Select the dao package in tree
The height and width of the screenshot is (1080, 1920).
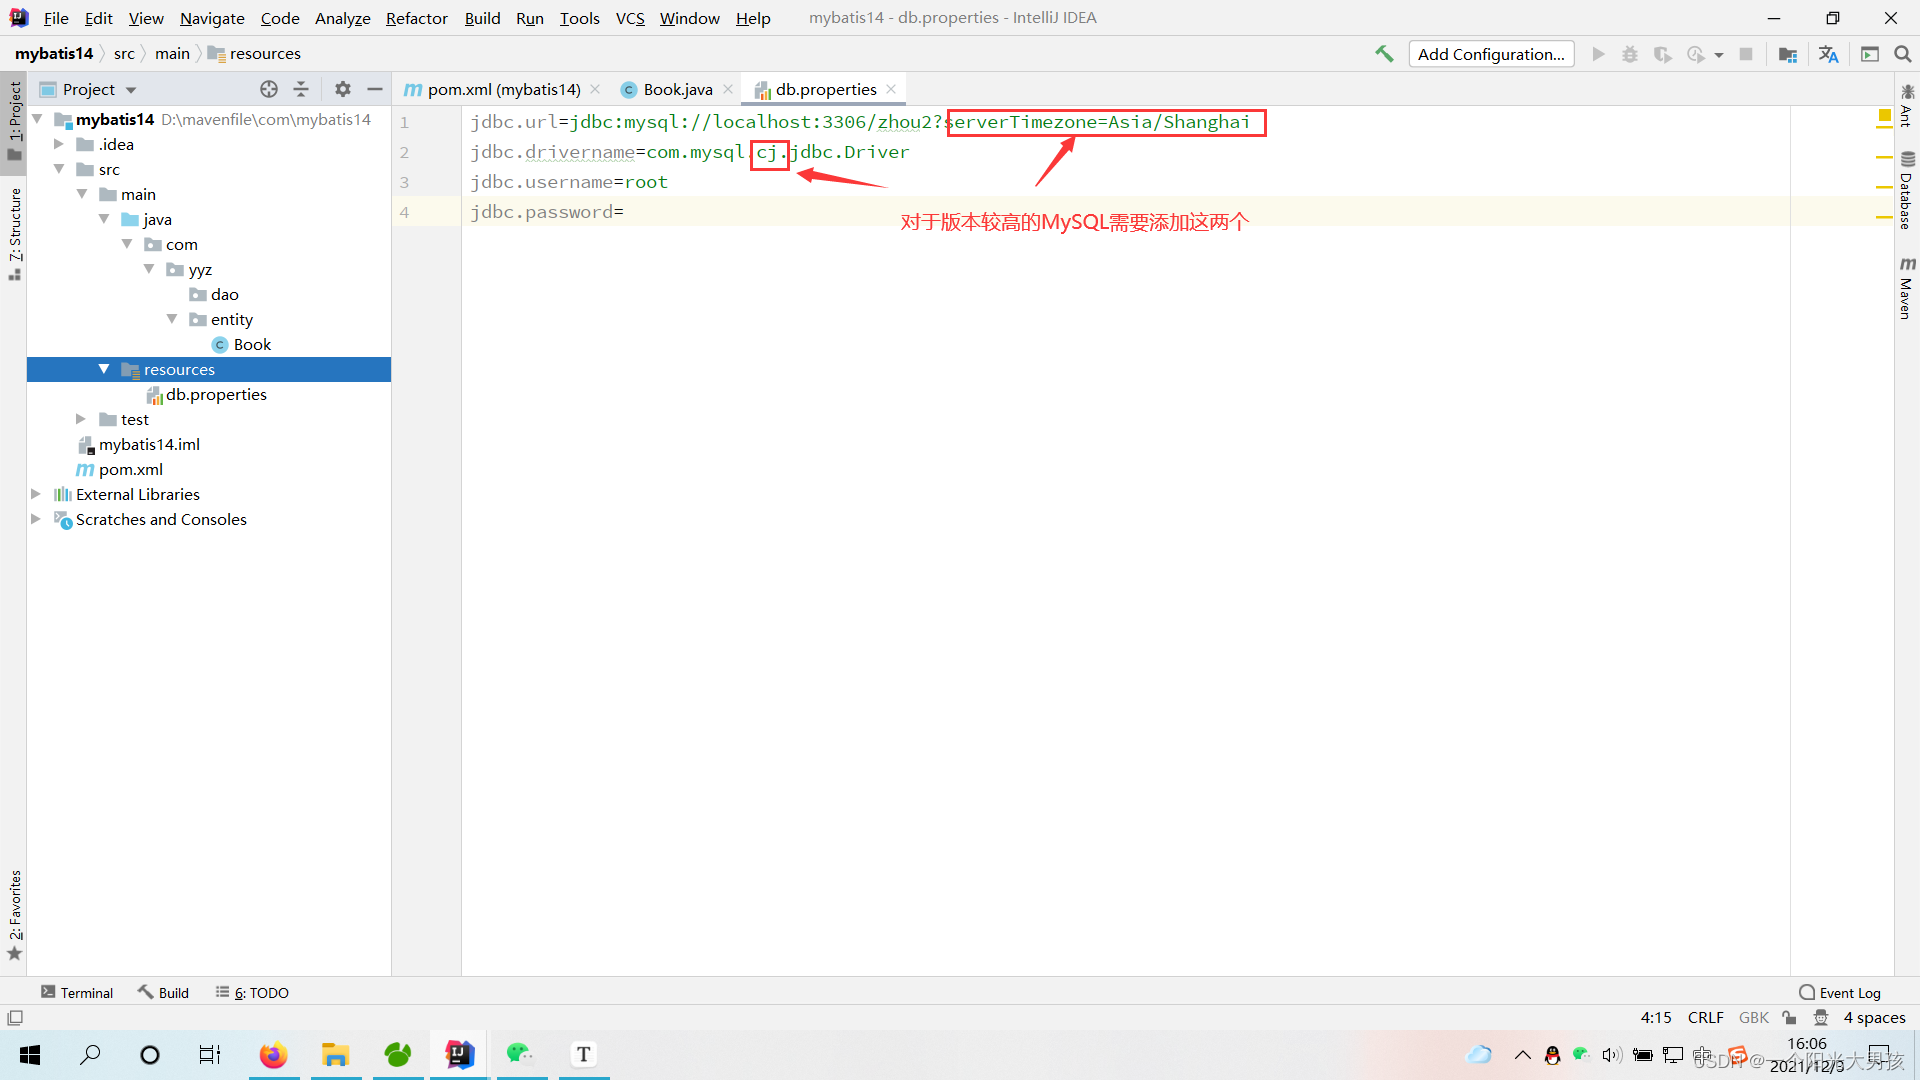click(x=224, y=294)
